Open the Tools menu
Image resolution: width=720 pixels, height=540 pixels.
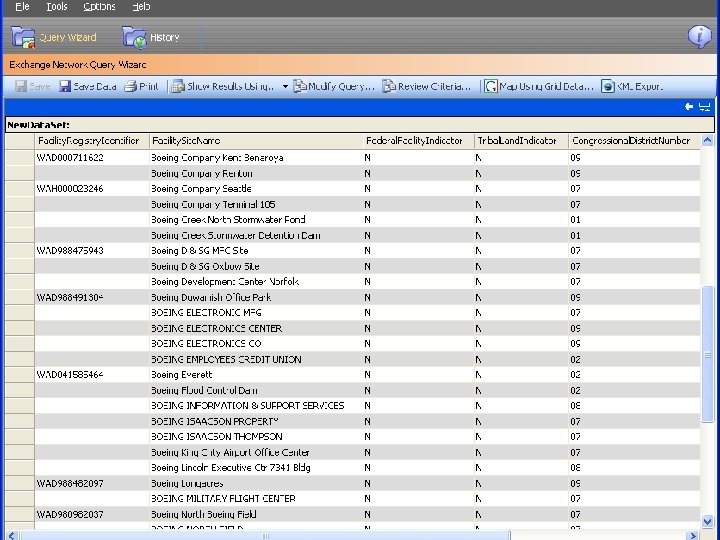point(57,7)
